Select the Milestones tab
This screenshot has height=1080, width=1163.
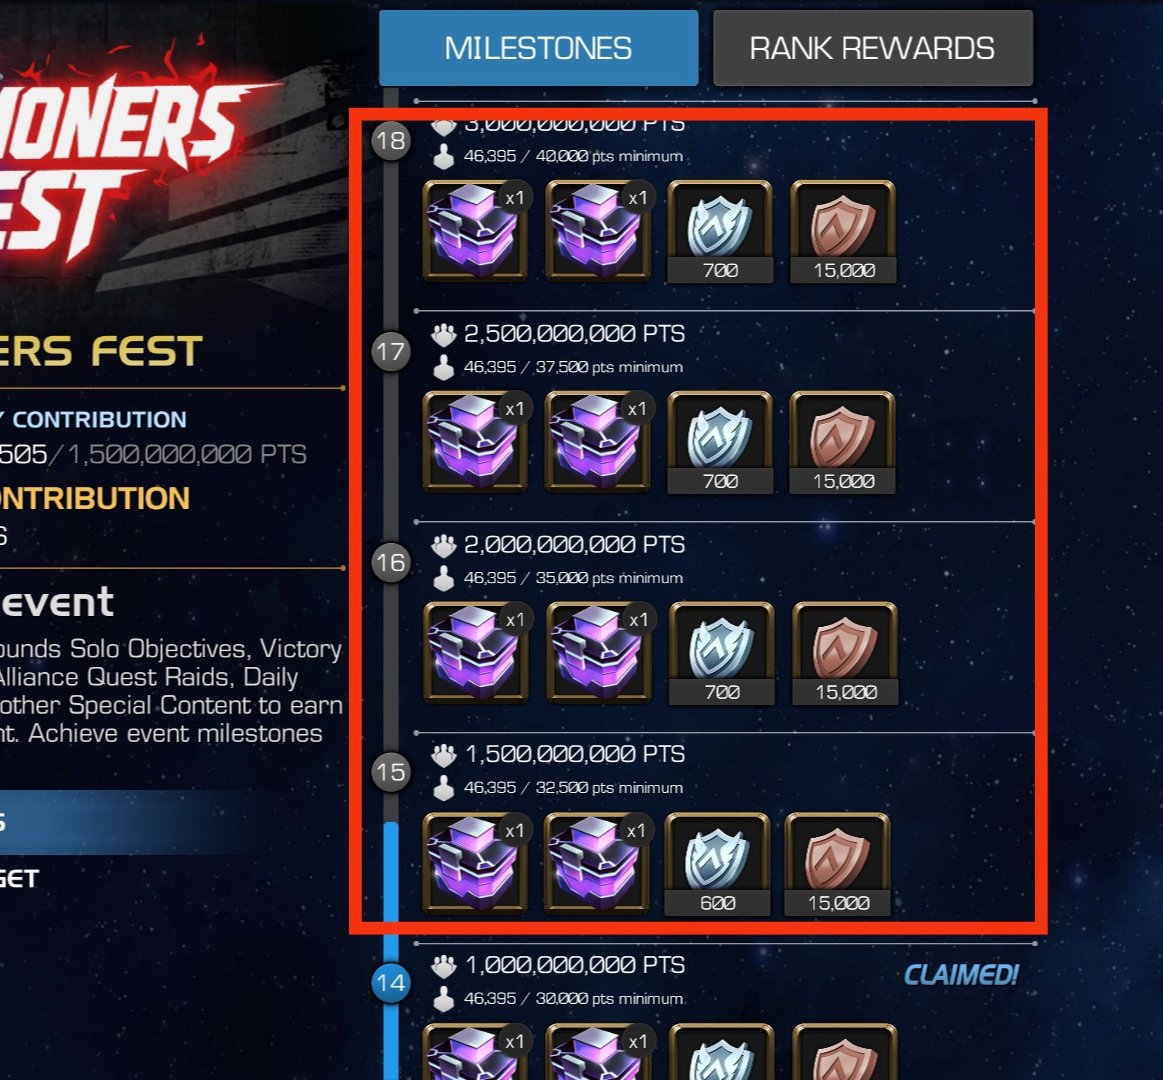[x=538, y=48]
